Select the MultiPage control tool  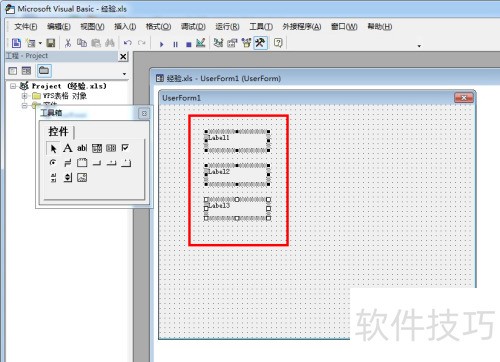[126, 163]
